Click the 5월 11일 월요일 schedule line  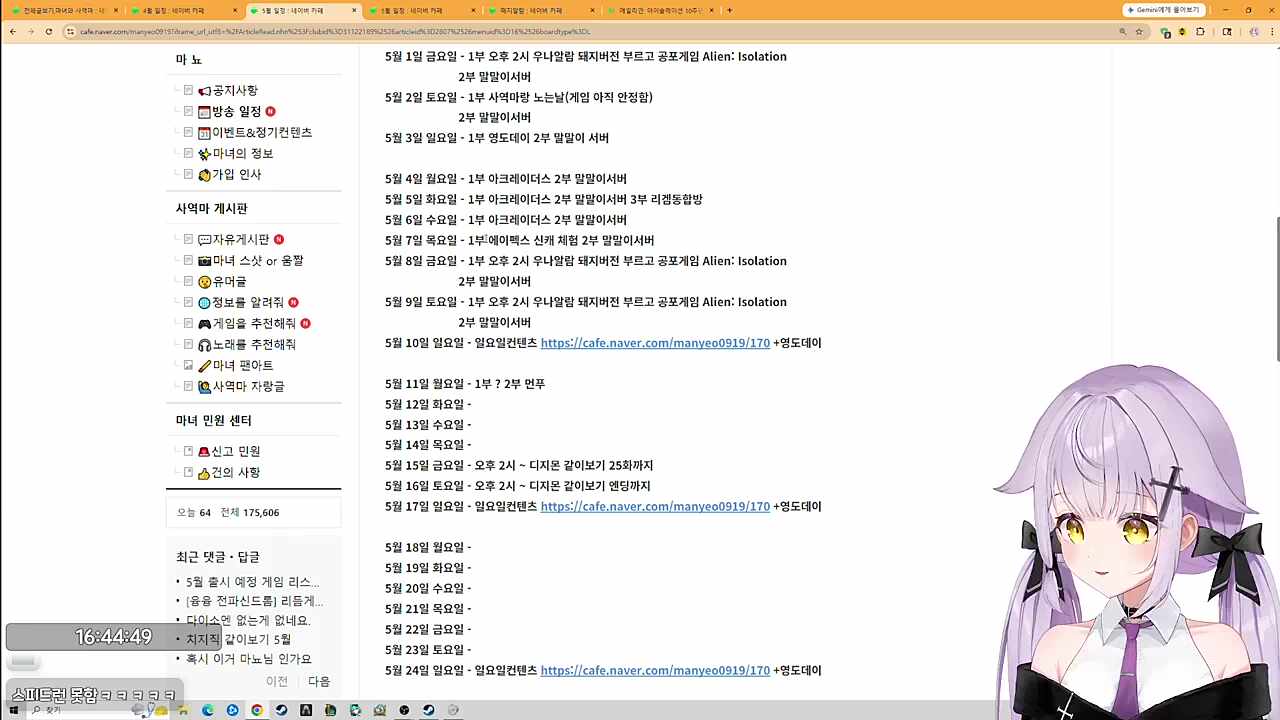465,384
